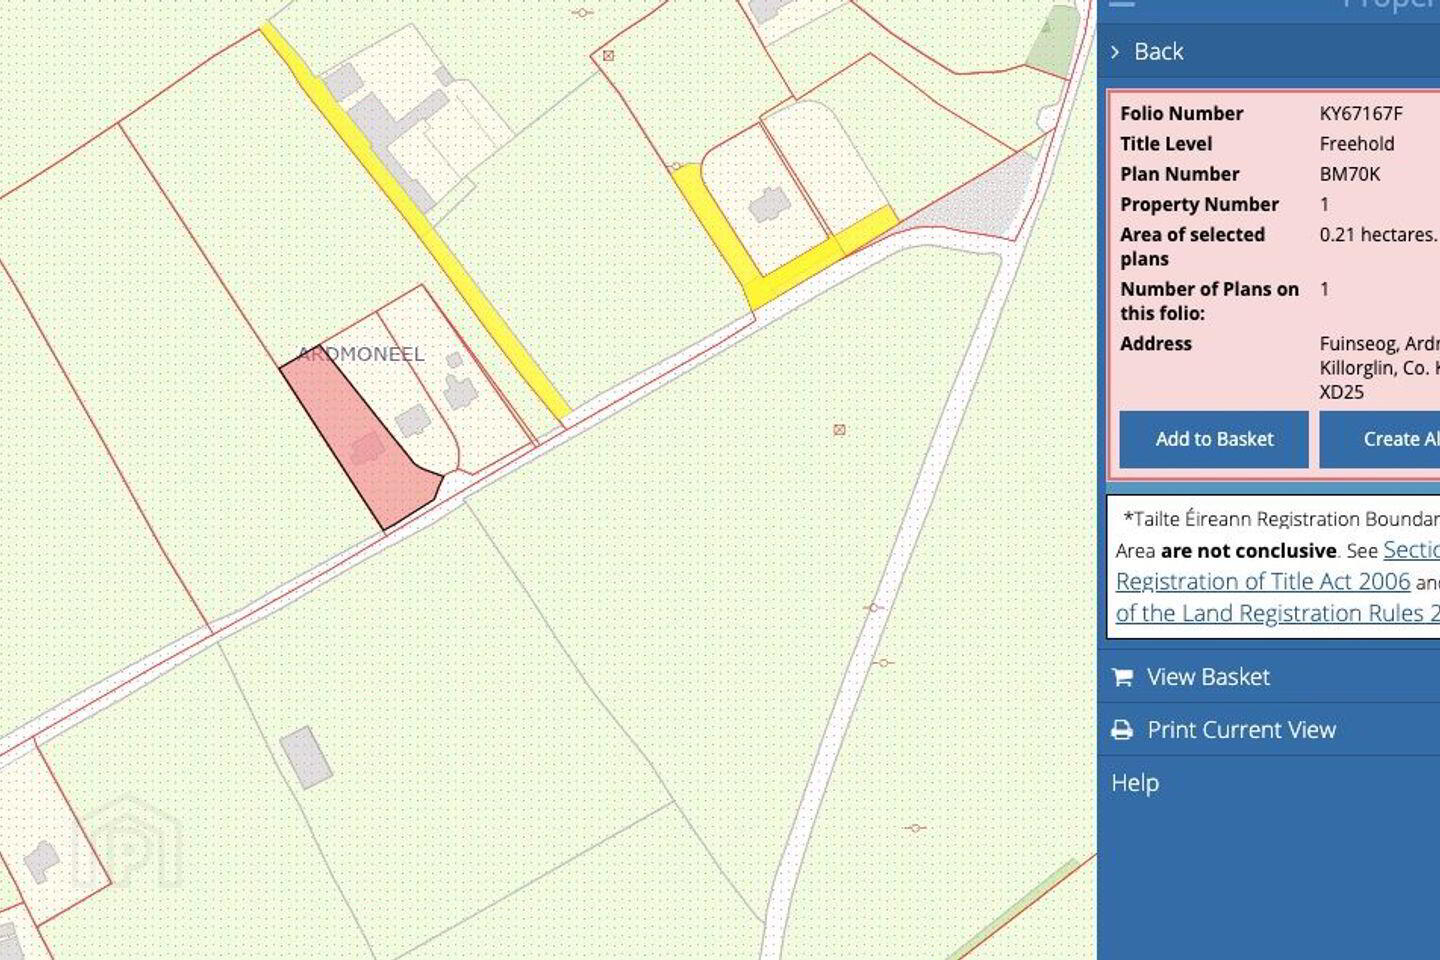Image resolution: width=1440 pixels, height=960 pixels.
Task: Open the Help menu item
Action: click(1135, 783)
